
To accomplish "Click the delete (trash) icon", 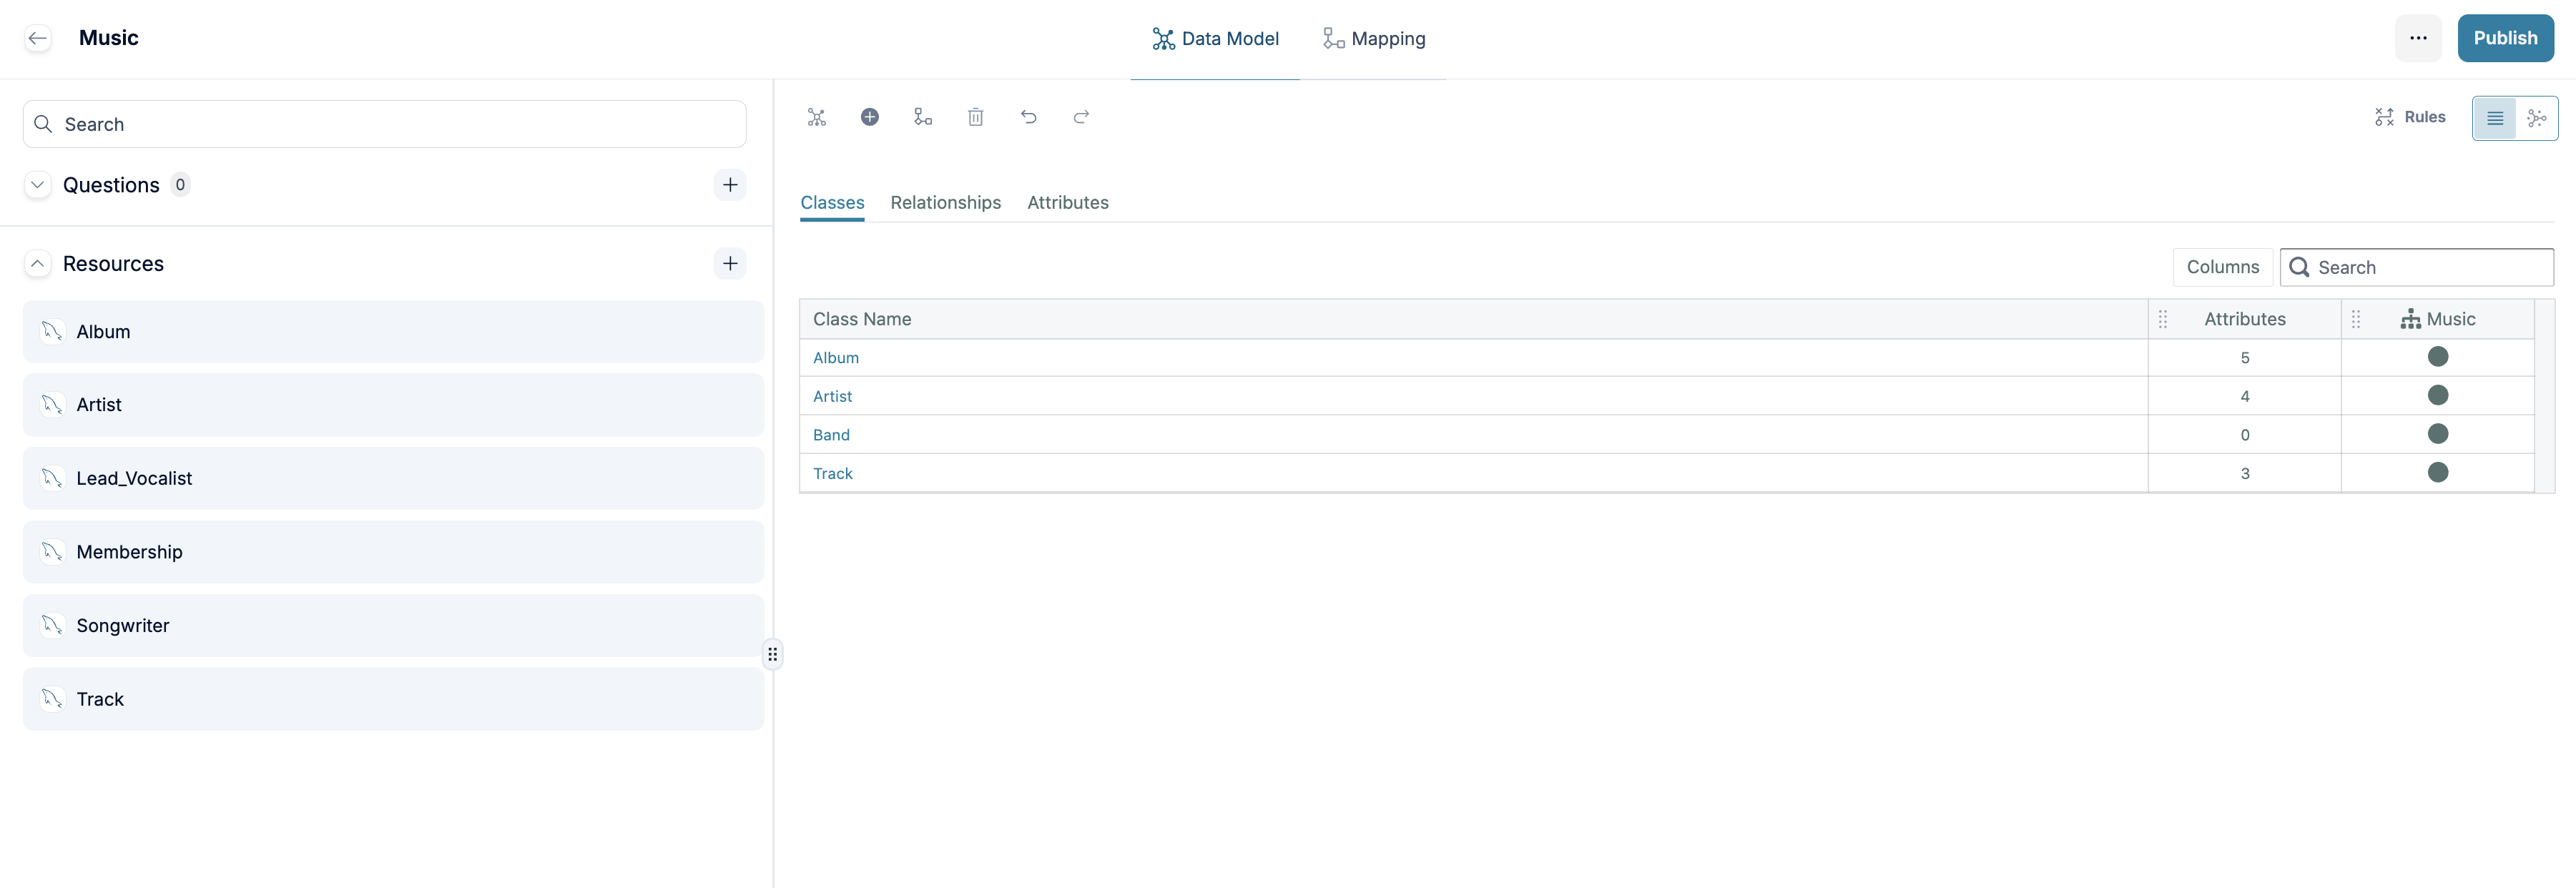I will point(976,117).
